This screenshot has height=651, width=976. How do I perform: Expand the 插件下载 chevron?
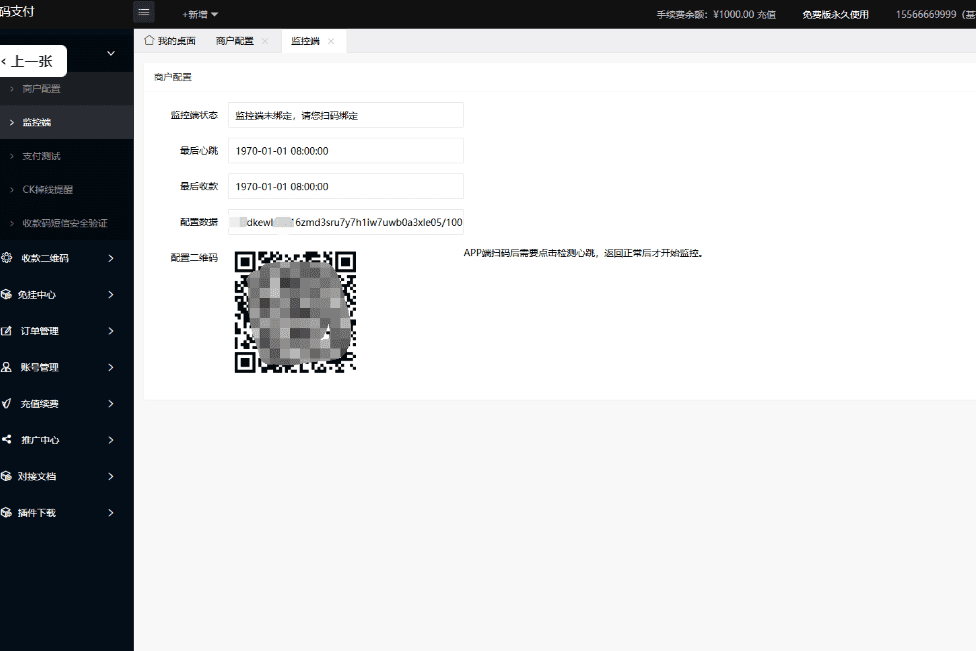coord(111,513)
